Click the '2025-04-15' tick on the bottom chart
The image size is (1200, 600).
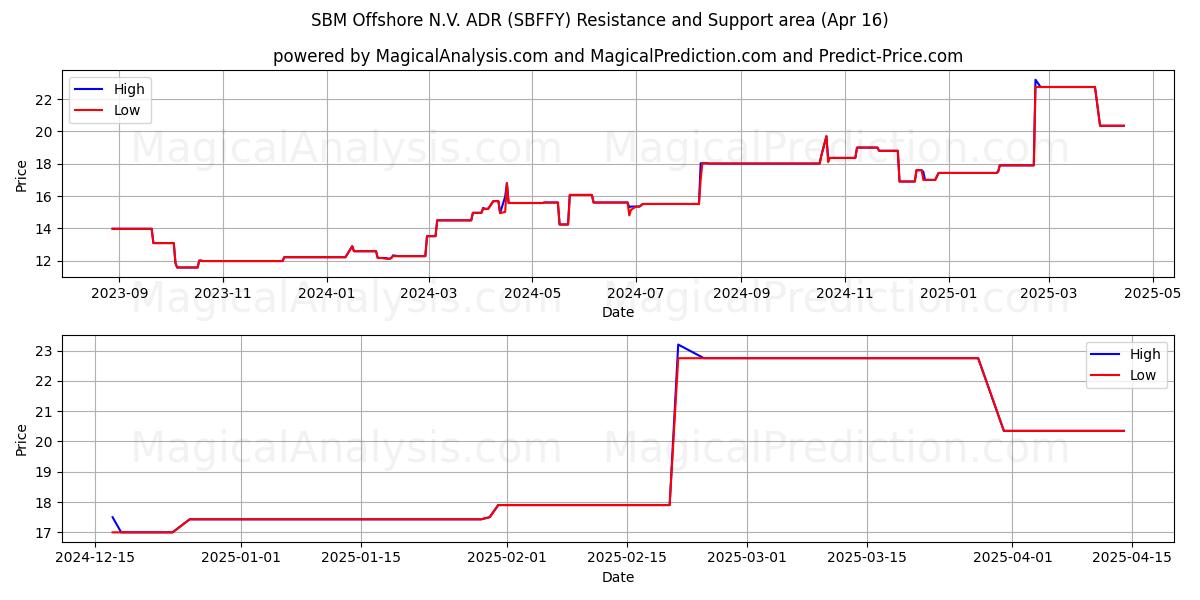coord(1132,558)
